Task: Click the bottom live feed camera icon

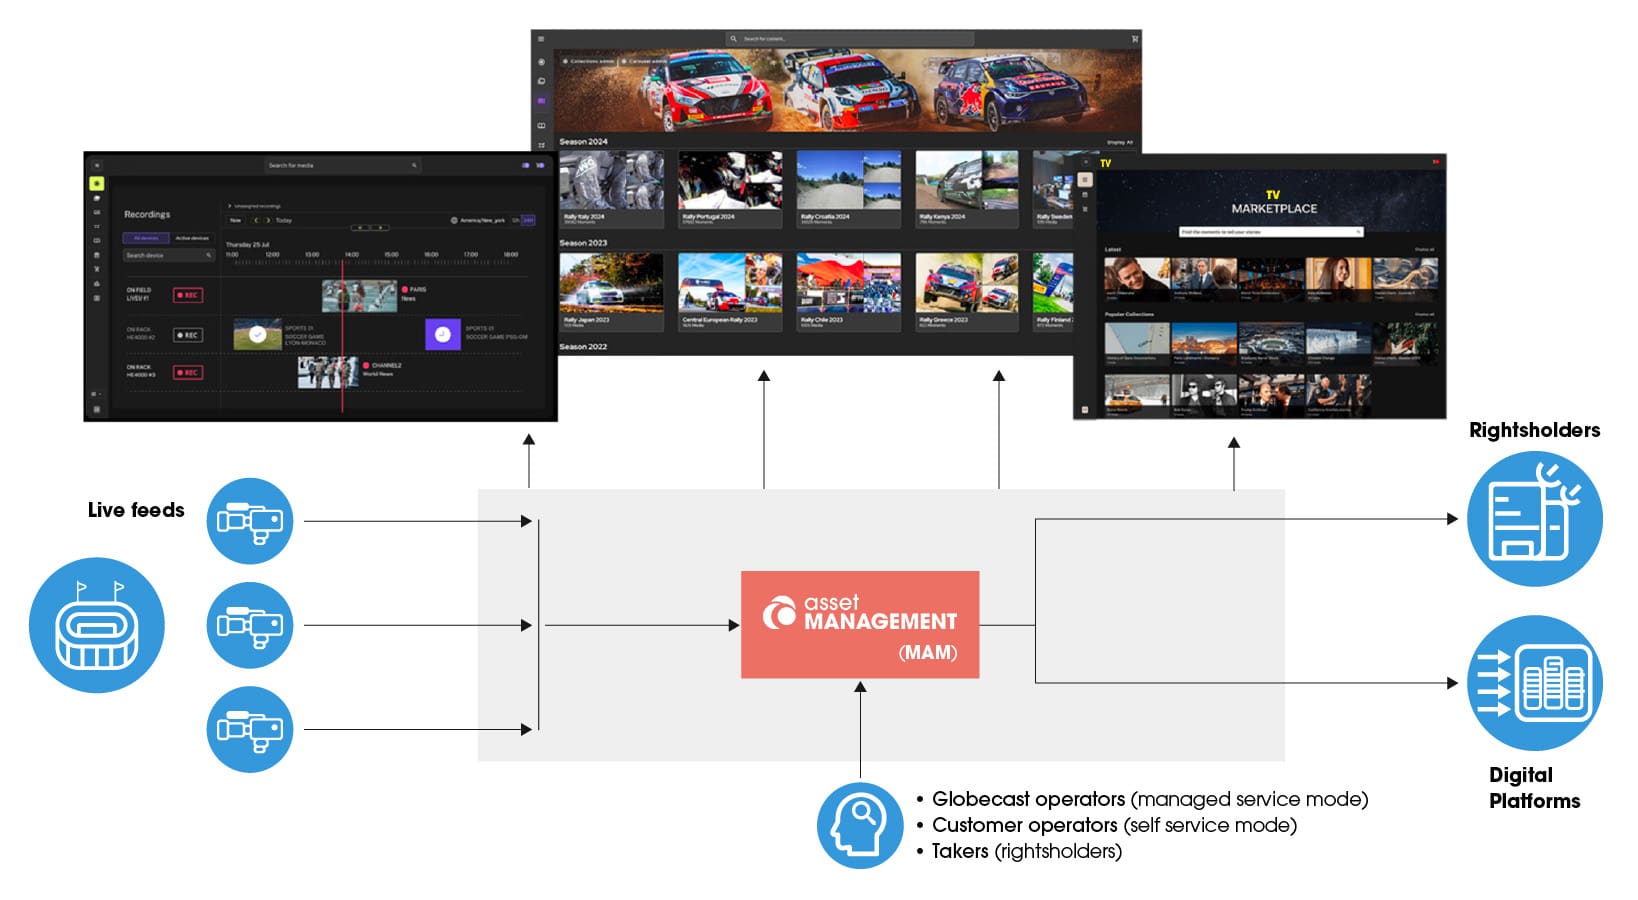Action: [250, 729]
